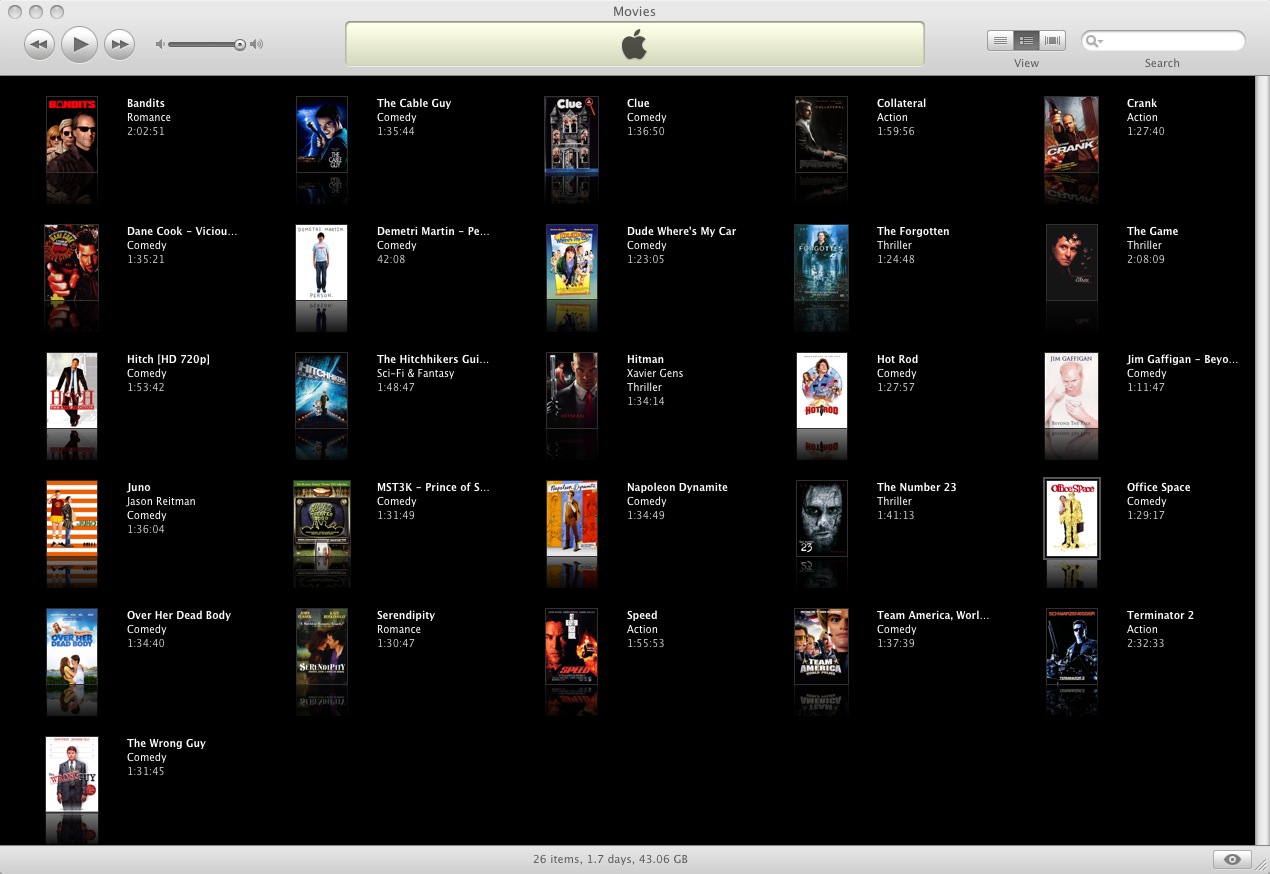Click "Dude Where's My Car" title
The image size is (1270, 874).
(681, 231)
